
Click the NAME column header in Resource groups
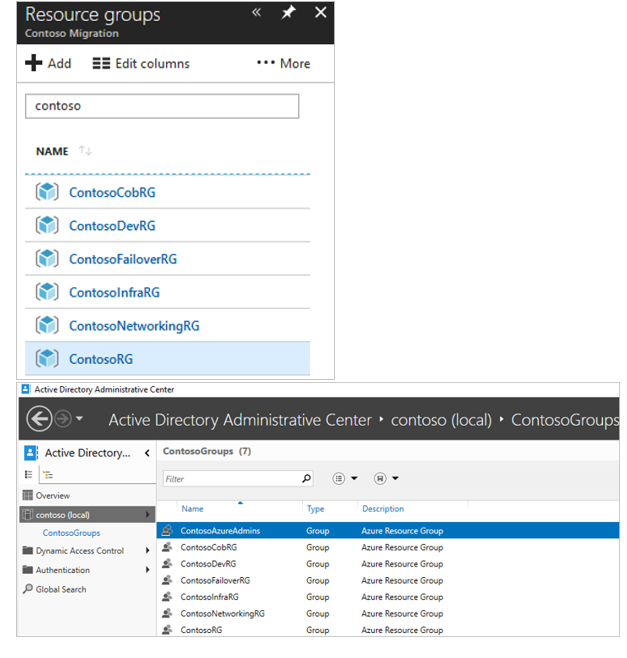click(52, 151)
